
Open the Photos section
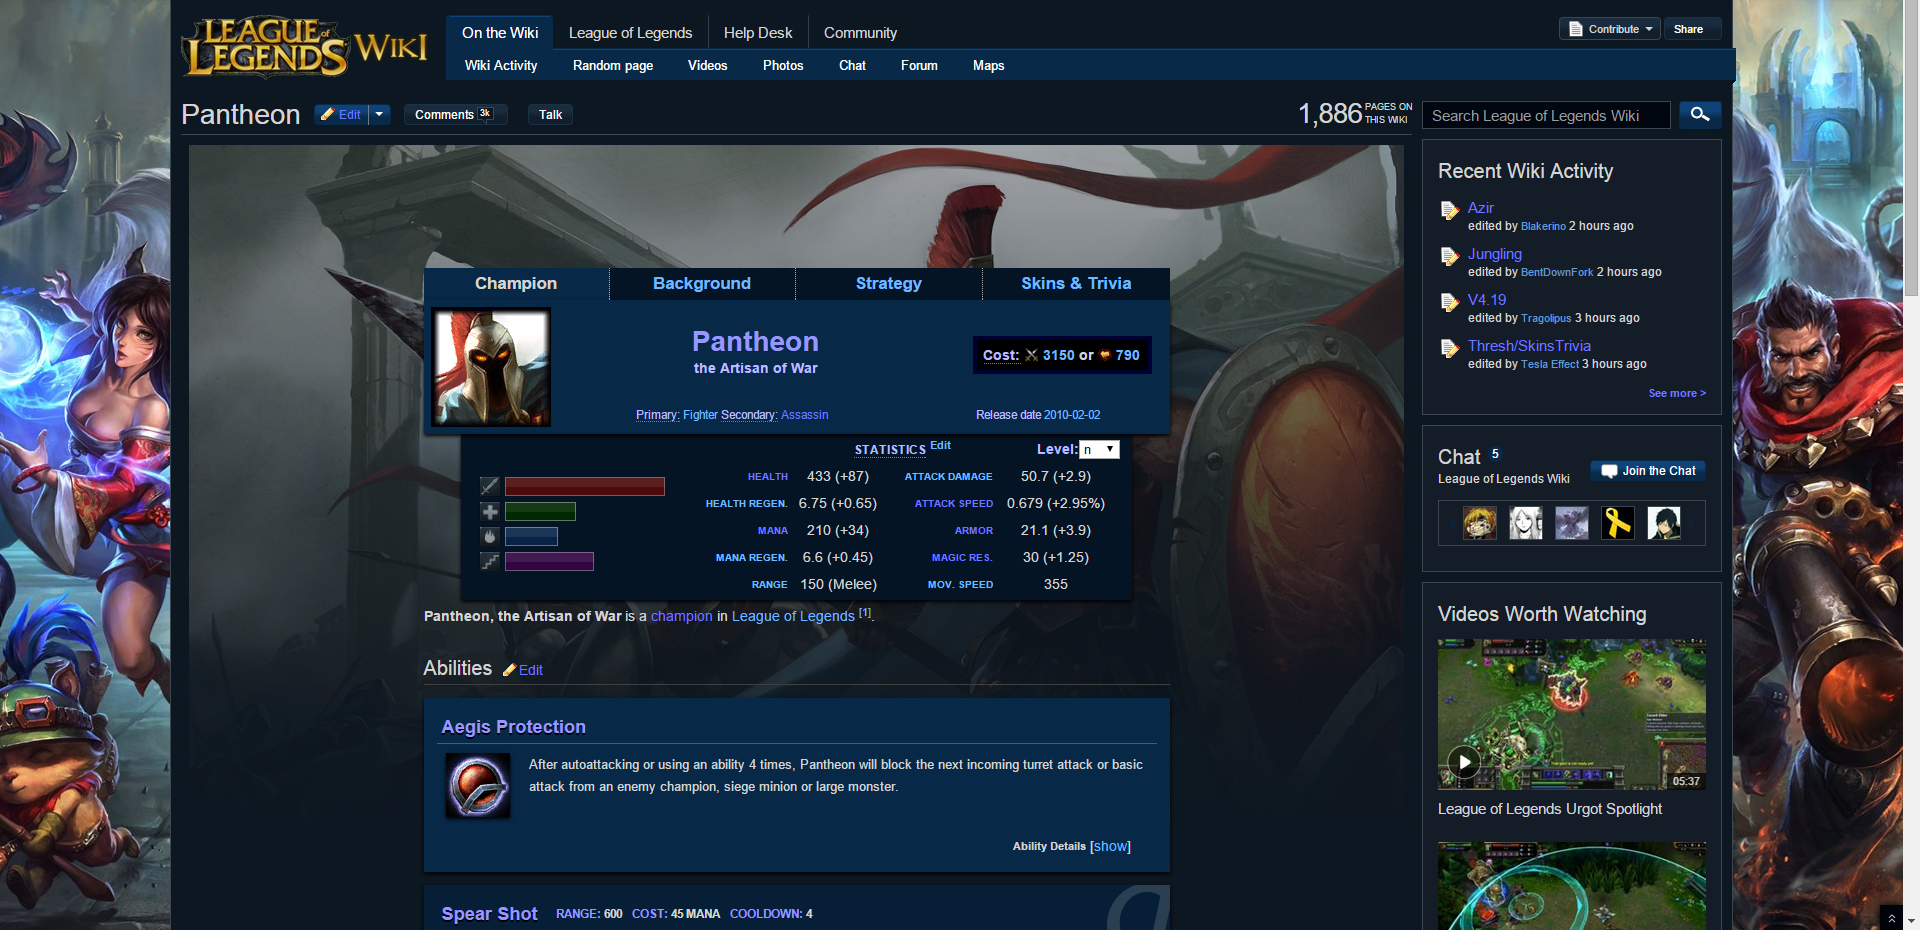783,65
